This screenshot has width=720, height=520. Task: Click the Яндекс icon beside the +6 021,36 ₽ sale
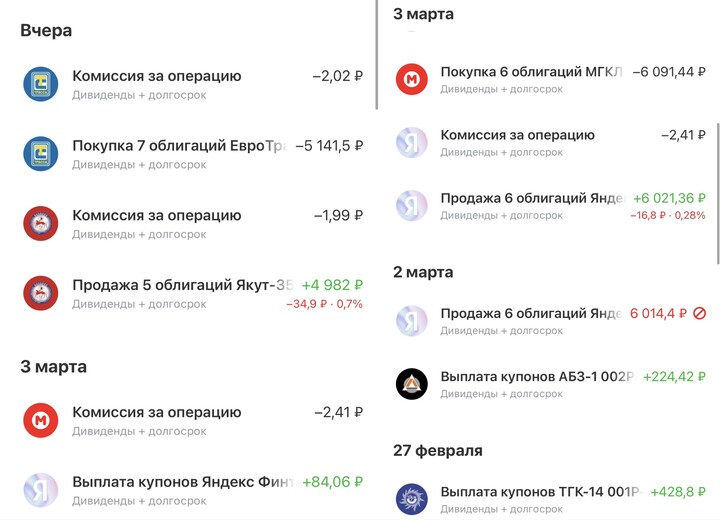(x=411, y=205)
